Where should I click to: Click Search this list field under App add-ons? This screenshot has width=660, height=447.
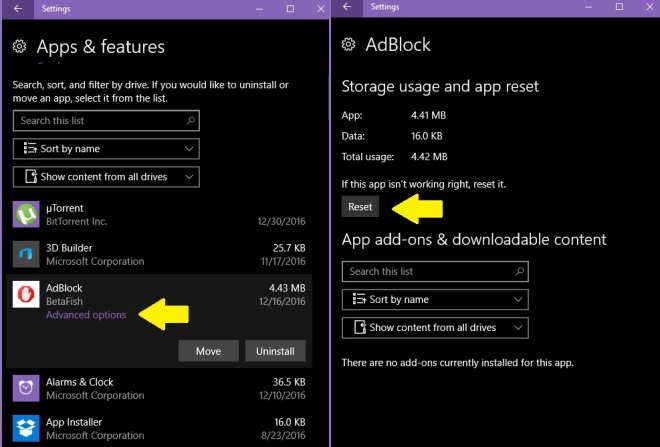click(435, 271)
